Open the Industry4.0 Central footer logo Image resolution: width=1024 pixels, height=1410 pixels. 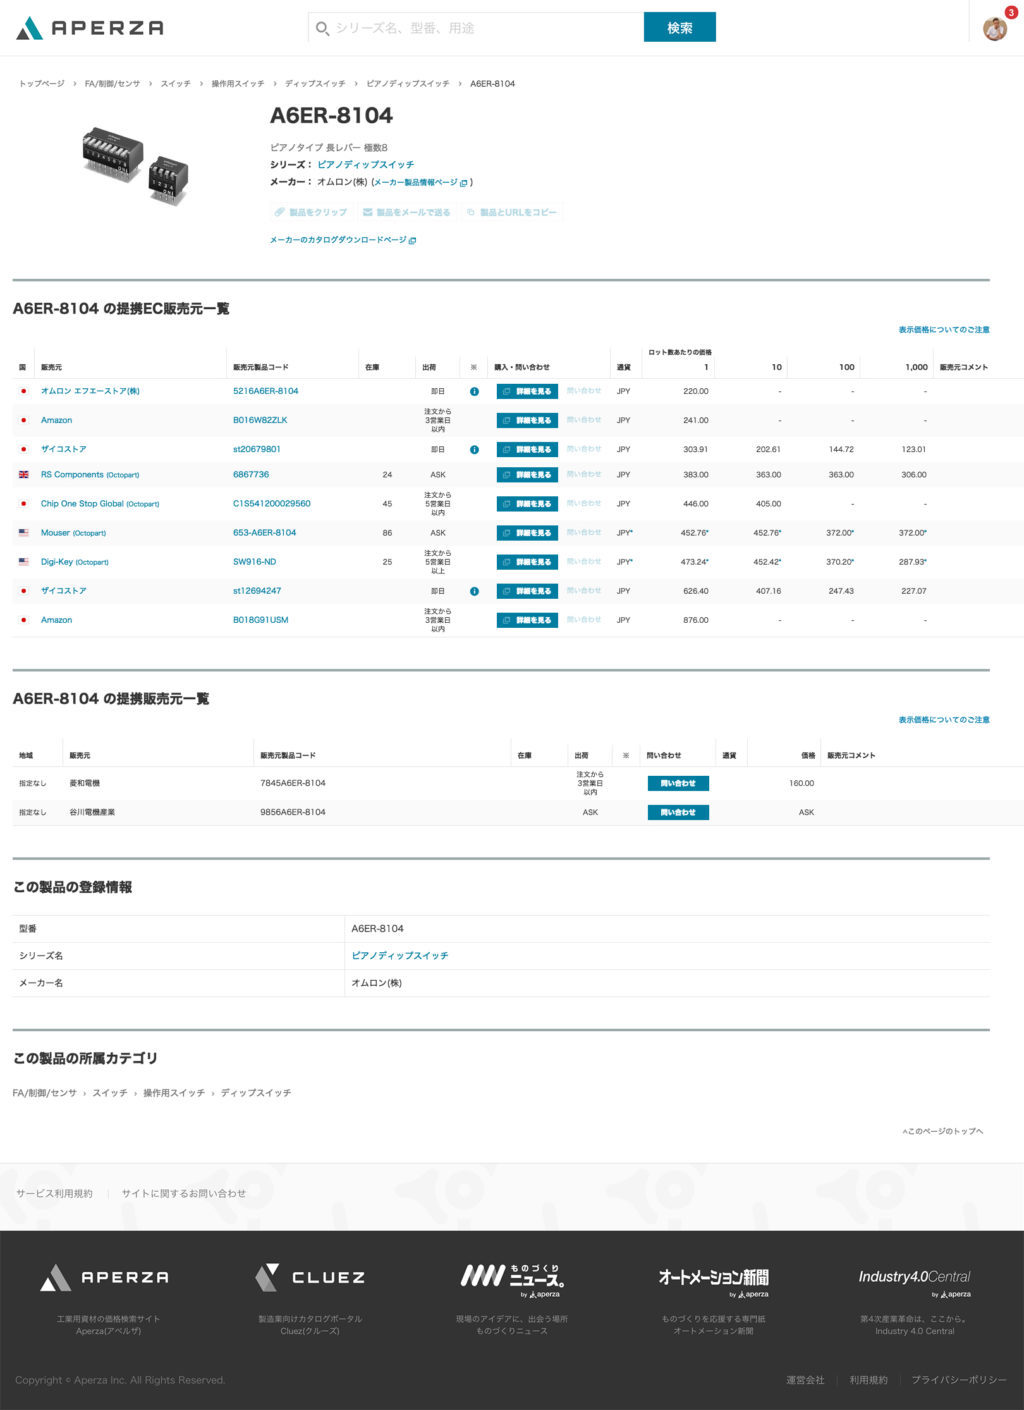pos(914,1278)
